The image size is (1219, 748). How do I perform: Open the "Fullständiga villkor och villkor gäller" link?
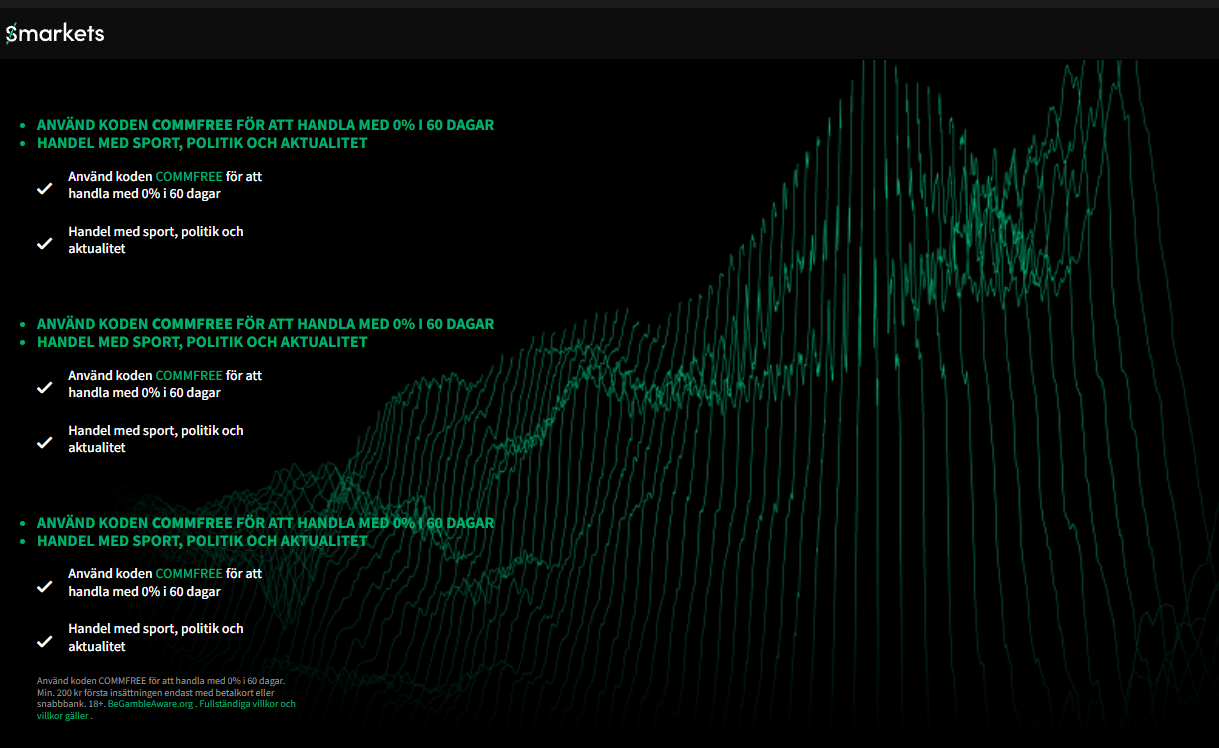pos(166,710)
